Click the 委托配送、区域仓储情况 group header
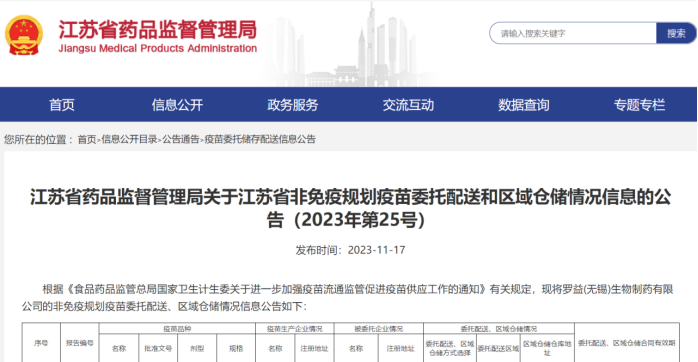This screenshot has height=362, width=698. (x=499, y=329)
